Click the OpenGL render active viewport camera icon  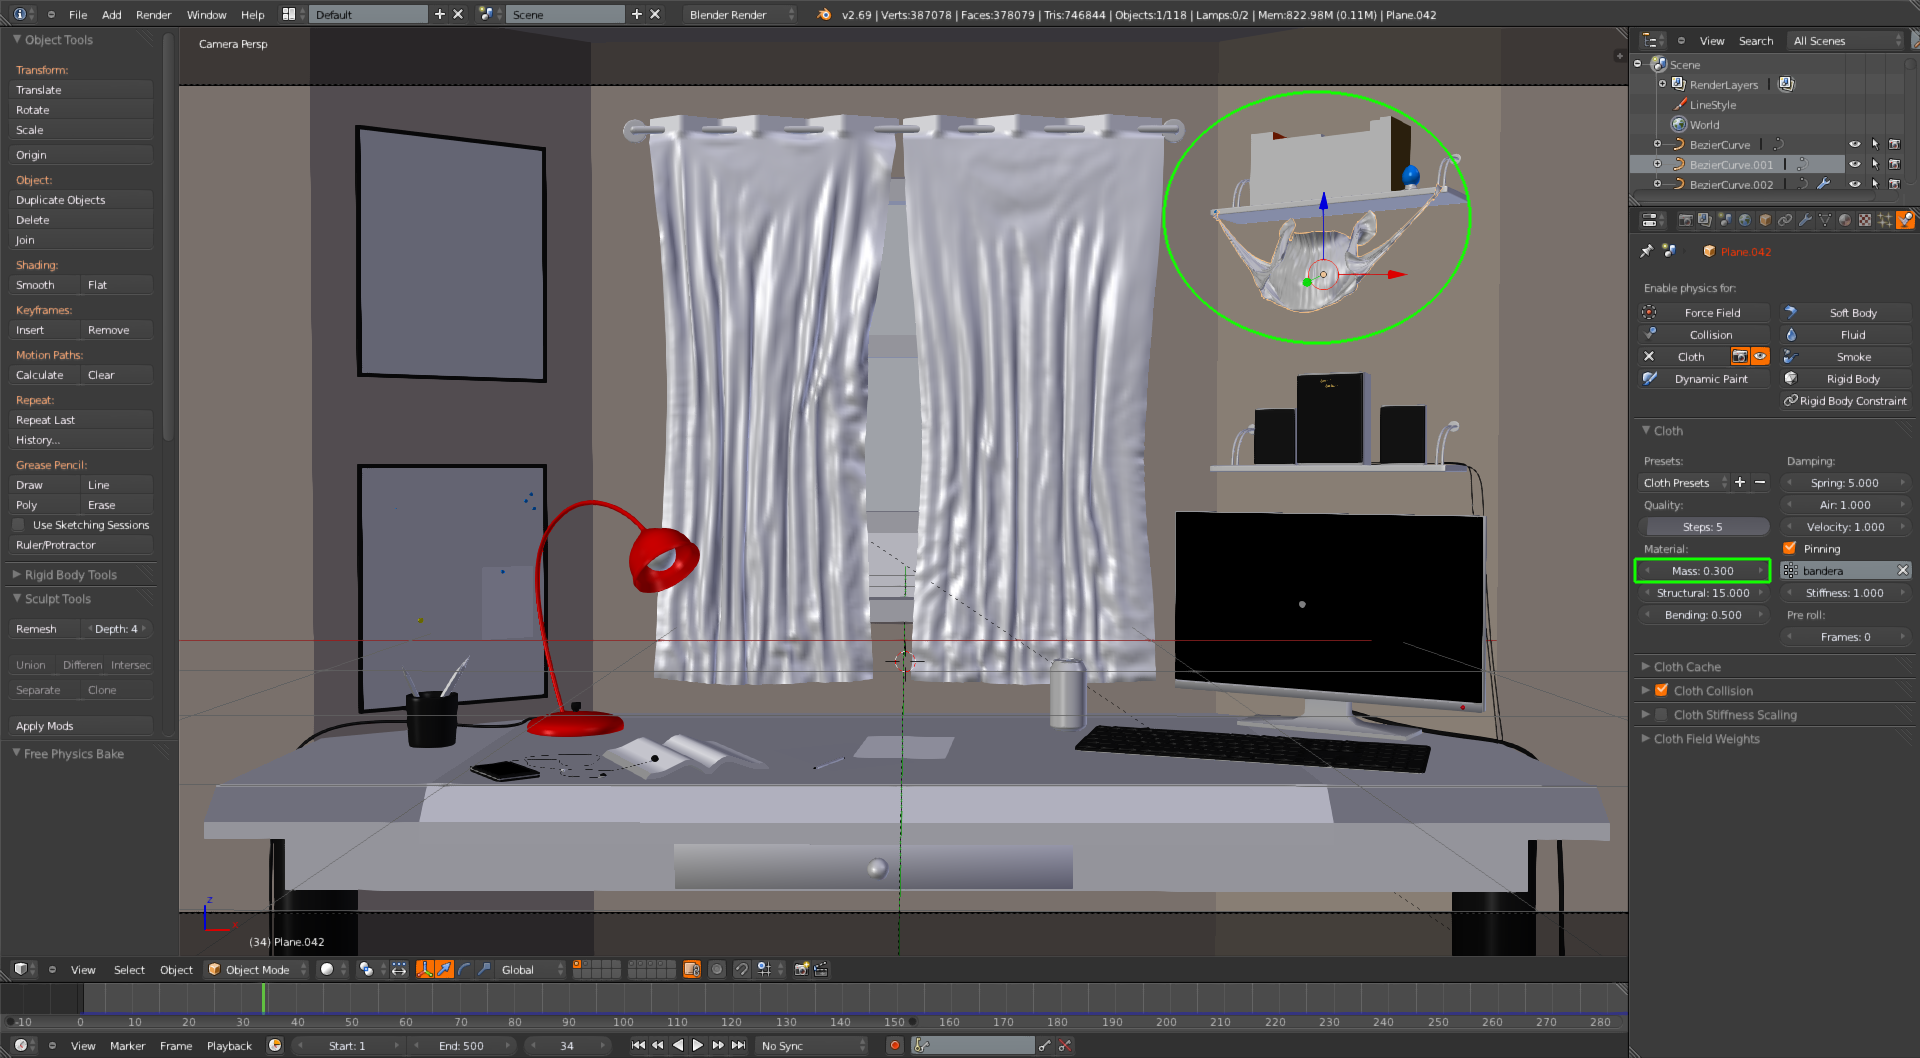click(801, 969)
